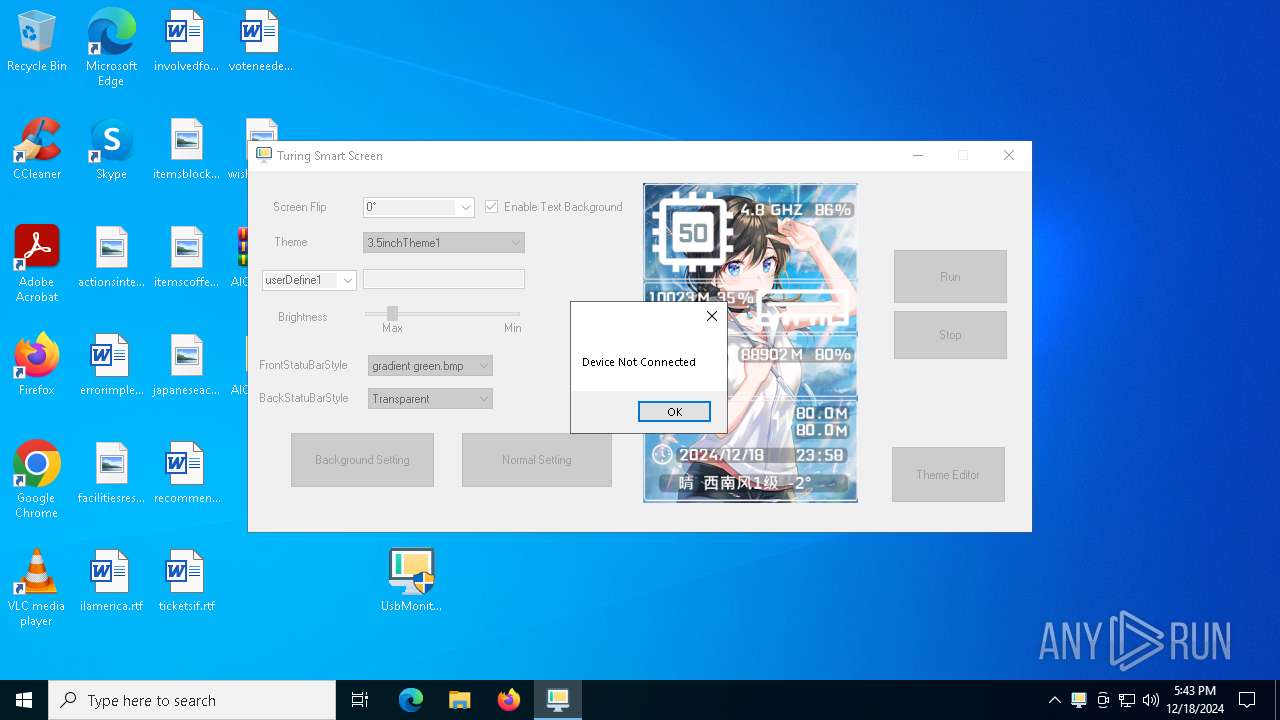Select the actionsinte image file
This screenshot has height=720, width=1280.
coord(111,257)
